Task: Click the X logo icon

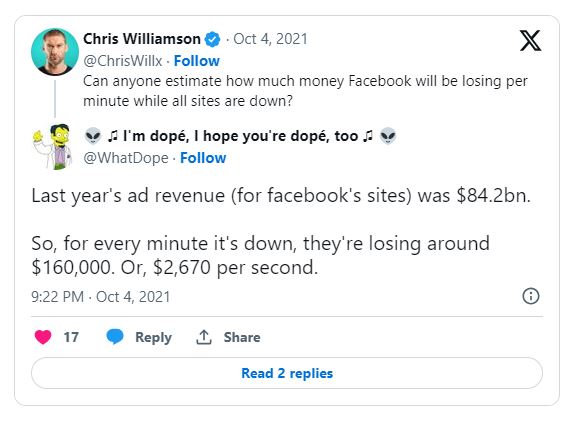Action: point(530,41)
